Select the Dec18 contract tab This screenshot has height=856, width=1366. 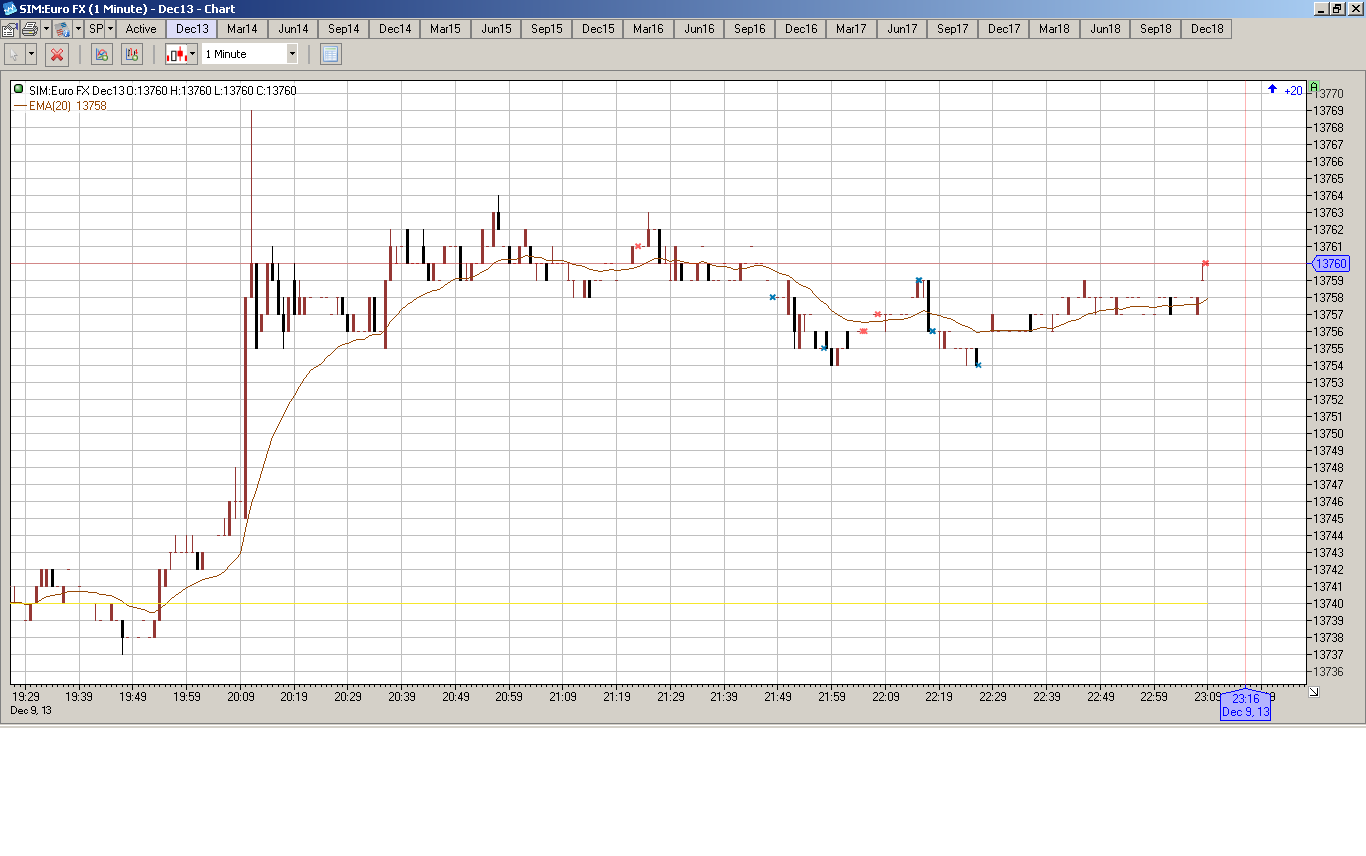tap(1207, 29)
